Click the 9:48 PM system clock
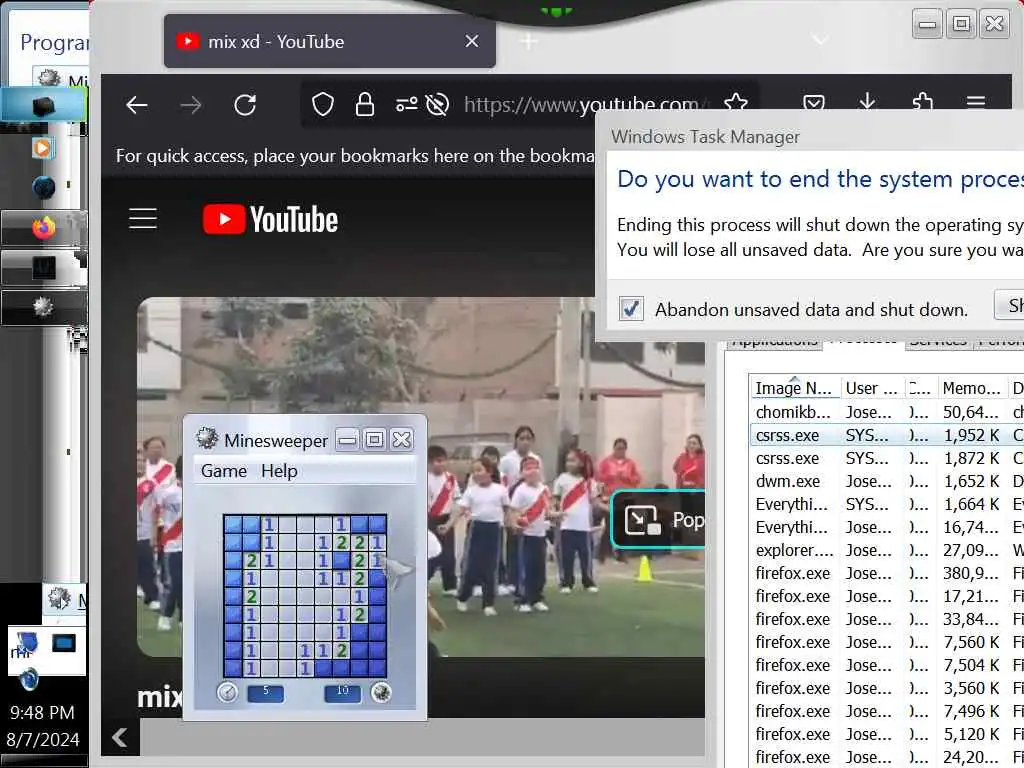Image resolution: width=1024 pixels, height=768 pixels. point(42,712)
